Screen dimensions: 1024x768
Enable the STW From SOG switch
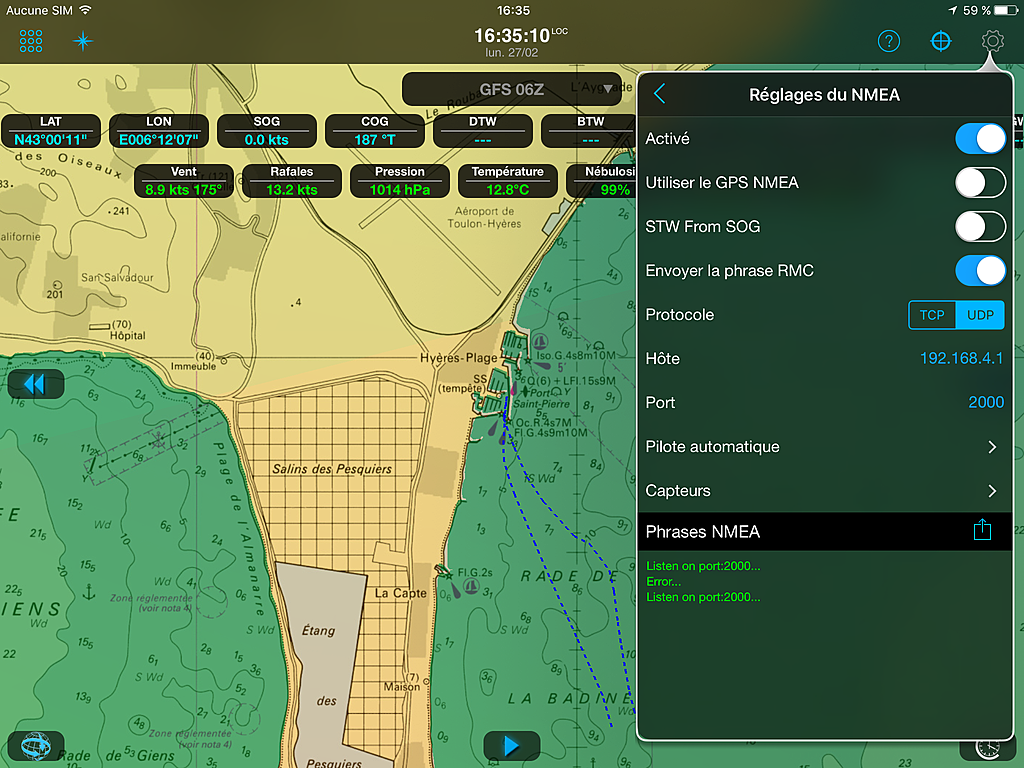[x=980, y=227]
